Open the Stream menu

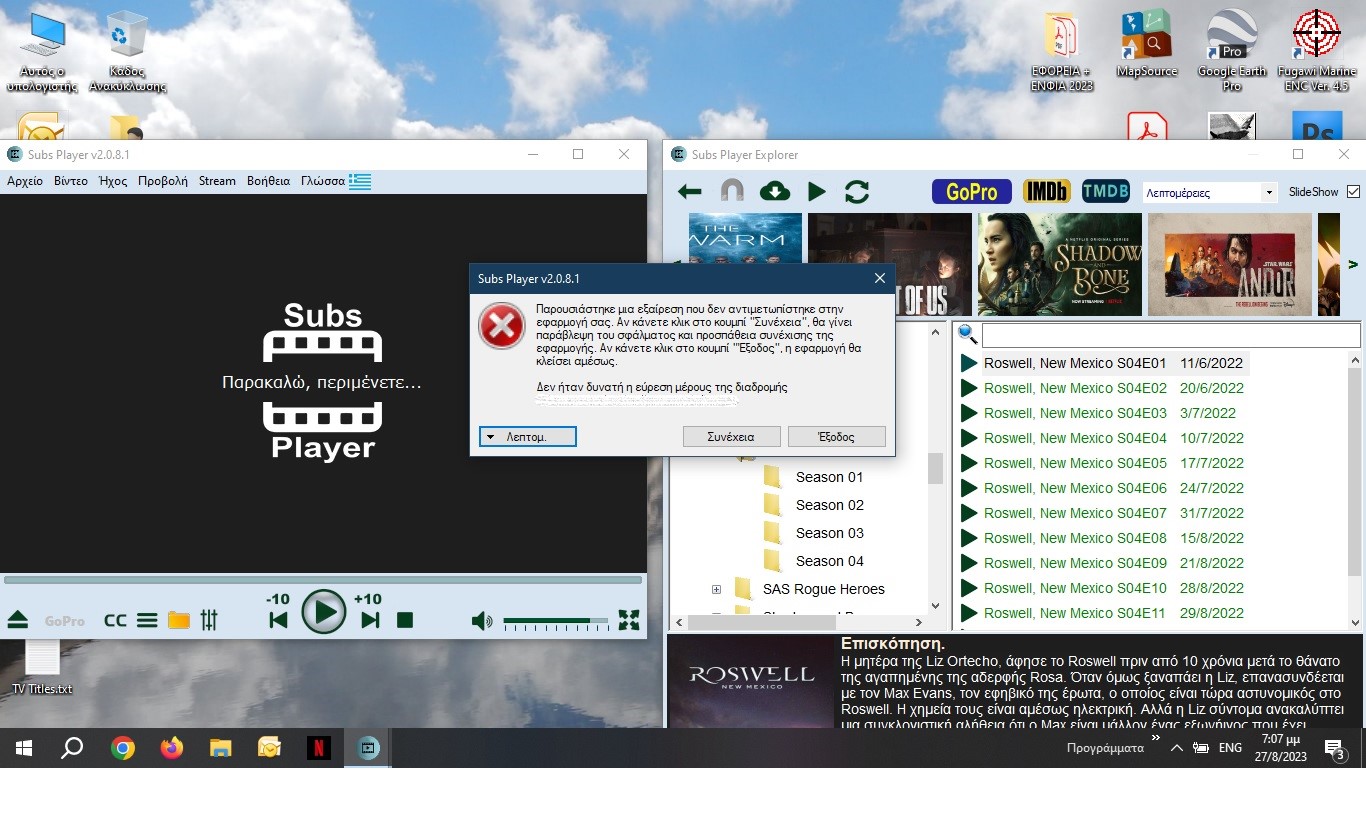[x=217, y=181]
